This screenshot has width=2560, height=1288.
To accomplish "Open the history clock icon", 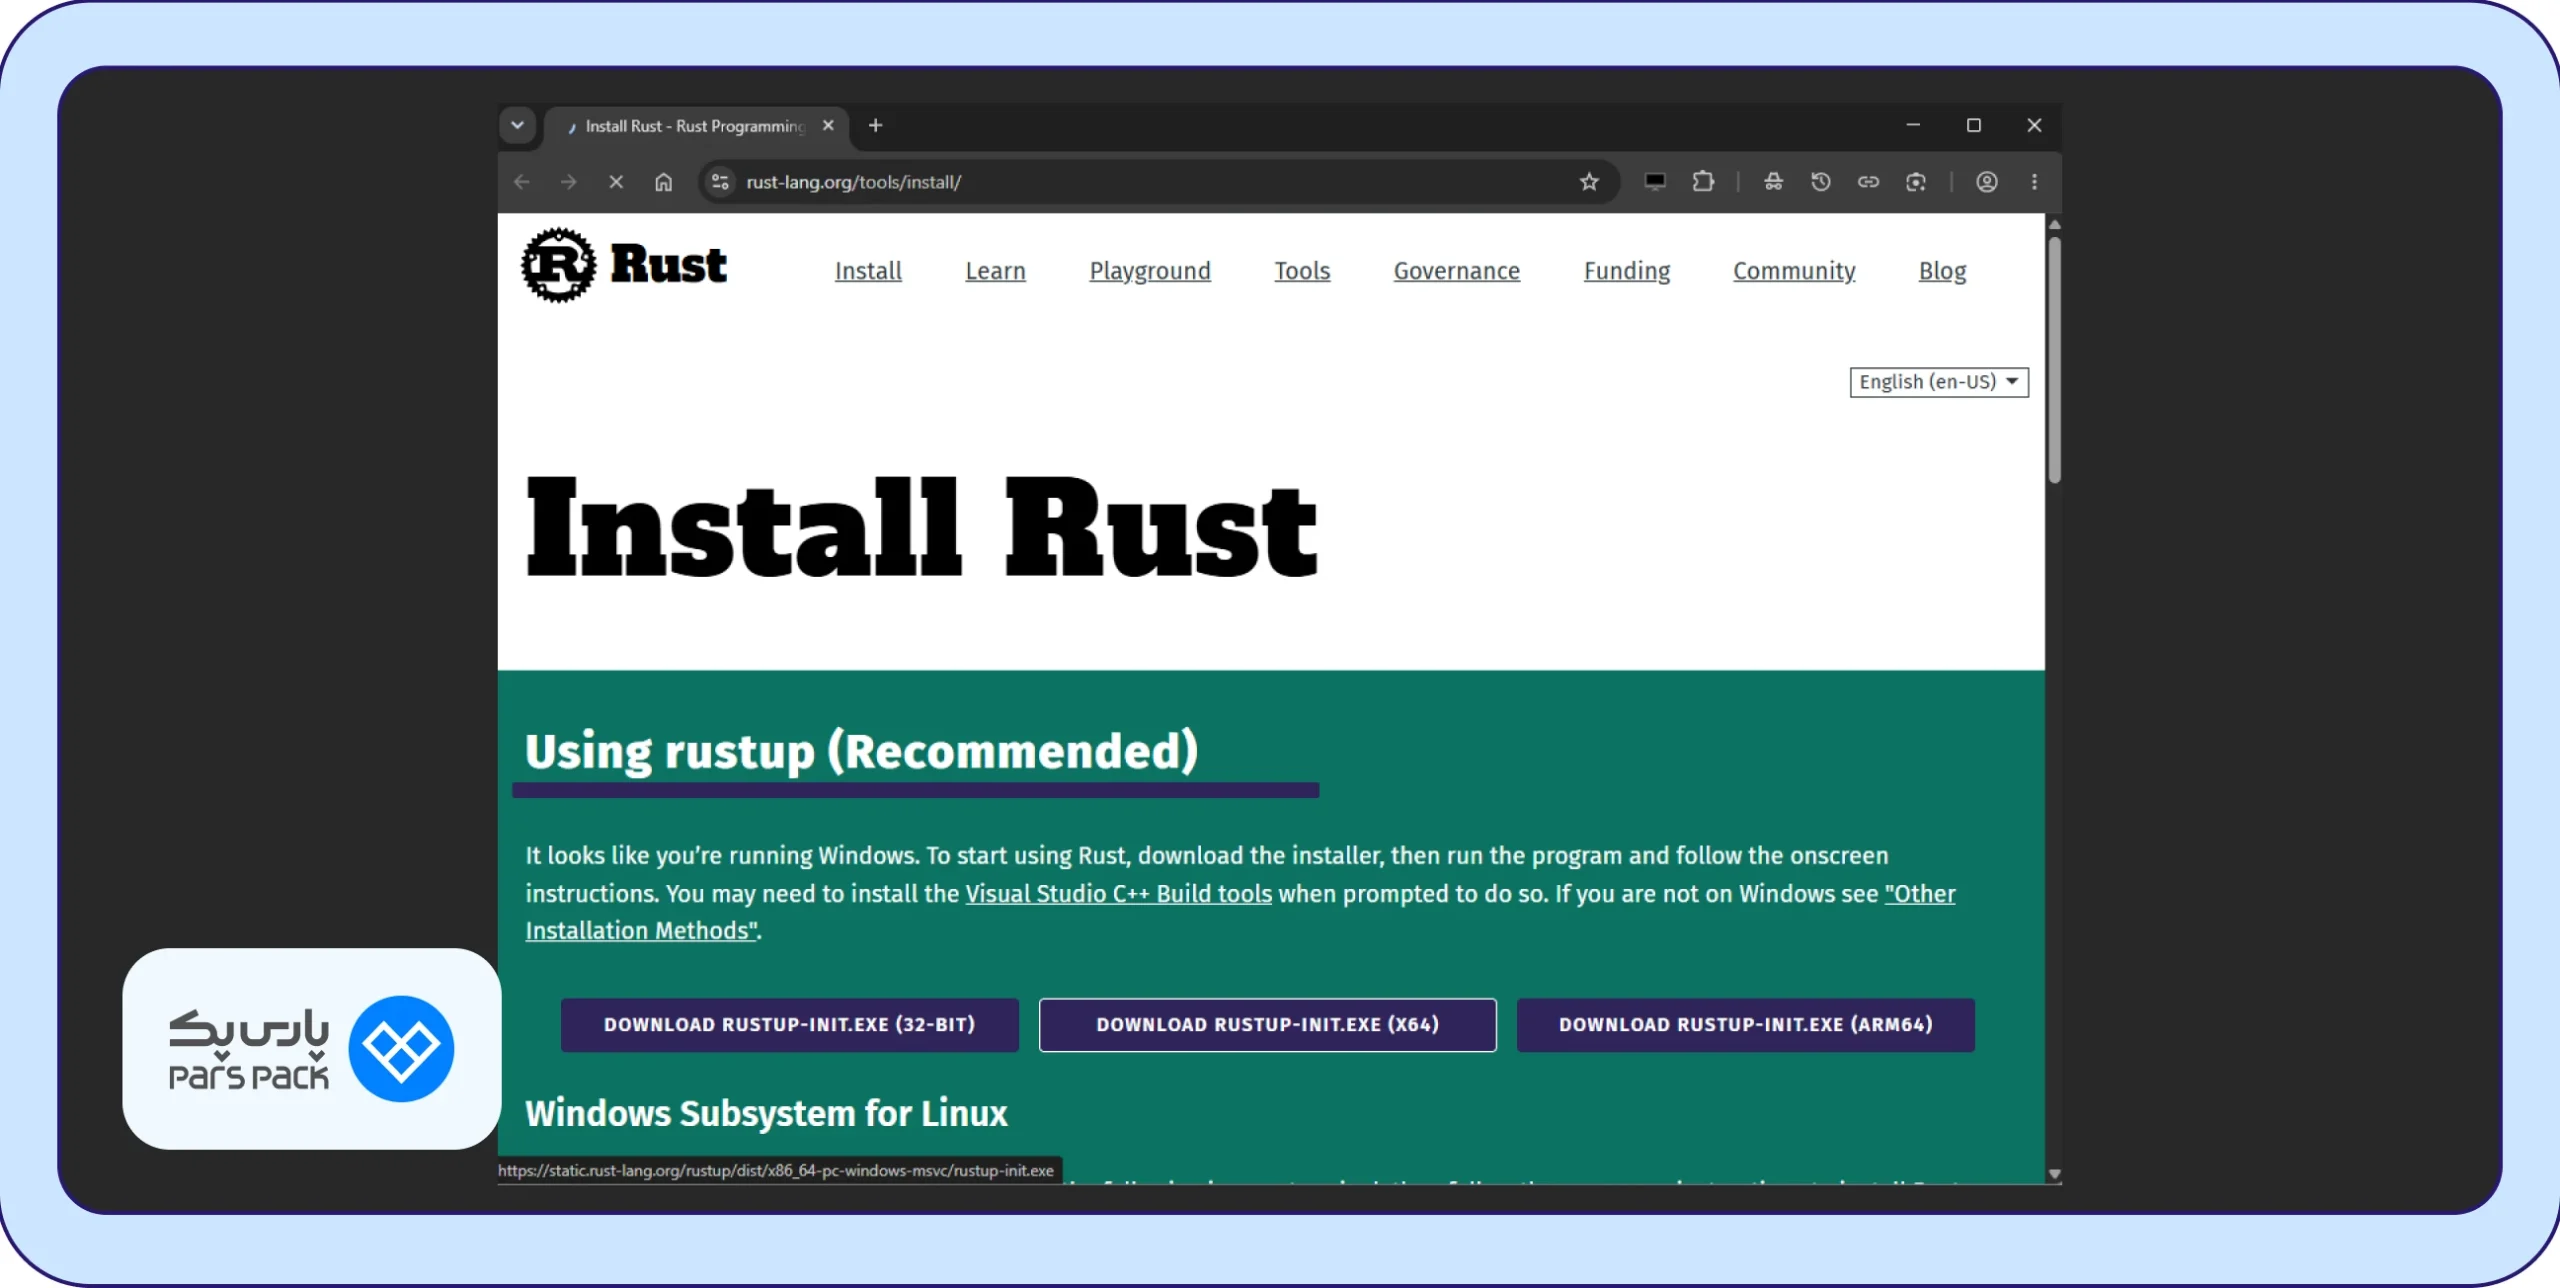I will [x=1821, y=182].
